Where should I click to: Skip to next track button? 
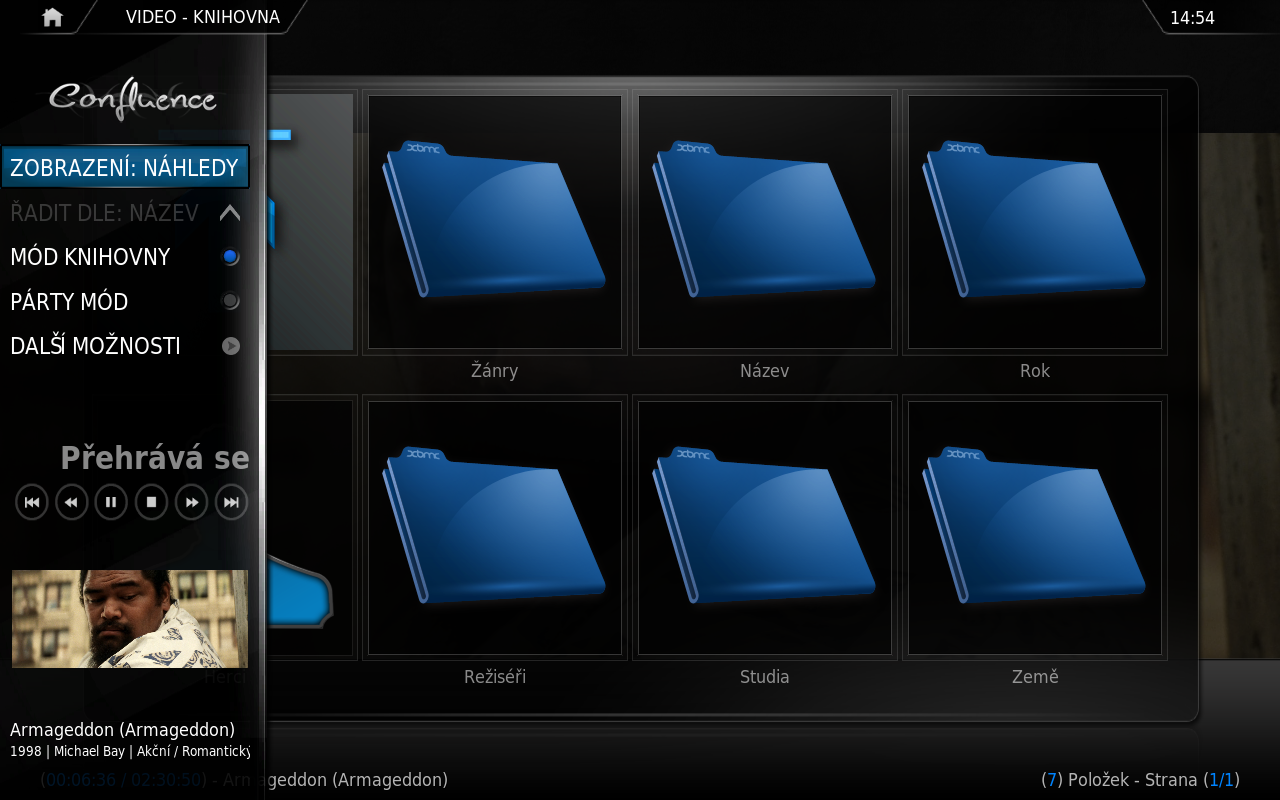coord(231,502)
